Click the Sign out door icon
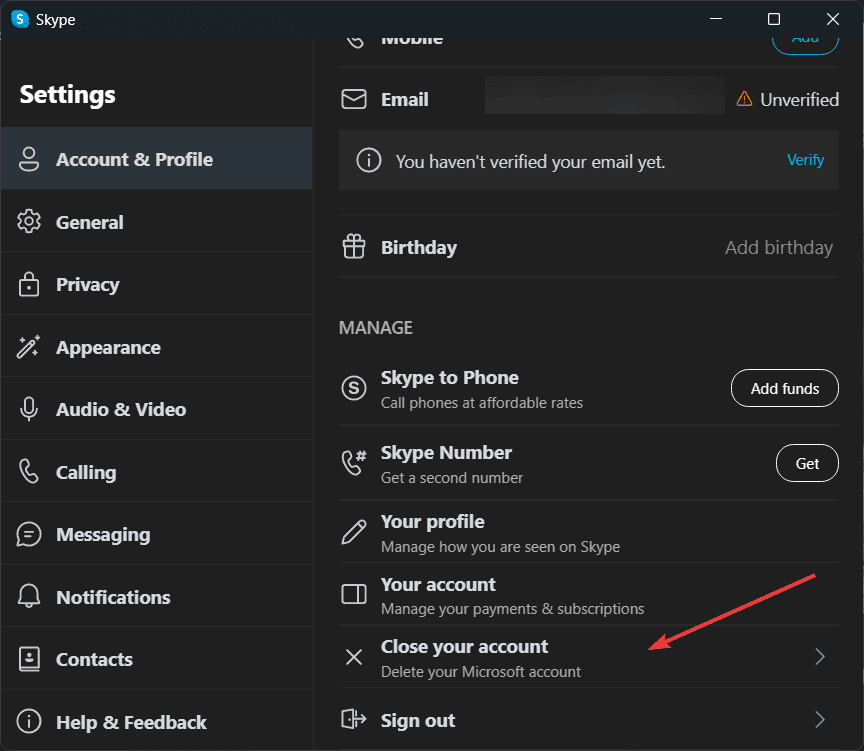This screenshot has width=864, height=751. pyautogui.click(x=354, y=719)
